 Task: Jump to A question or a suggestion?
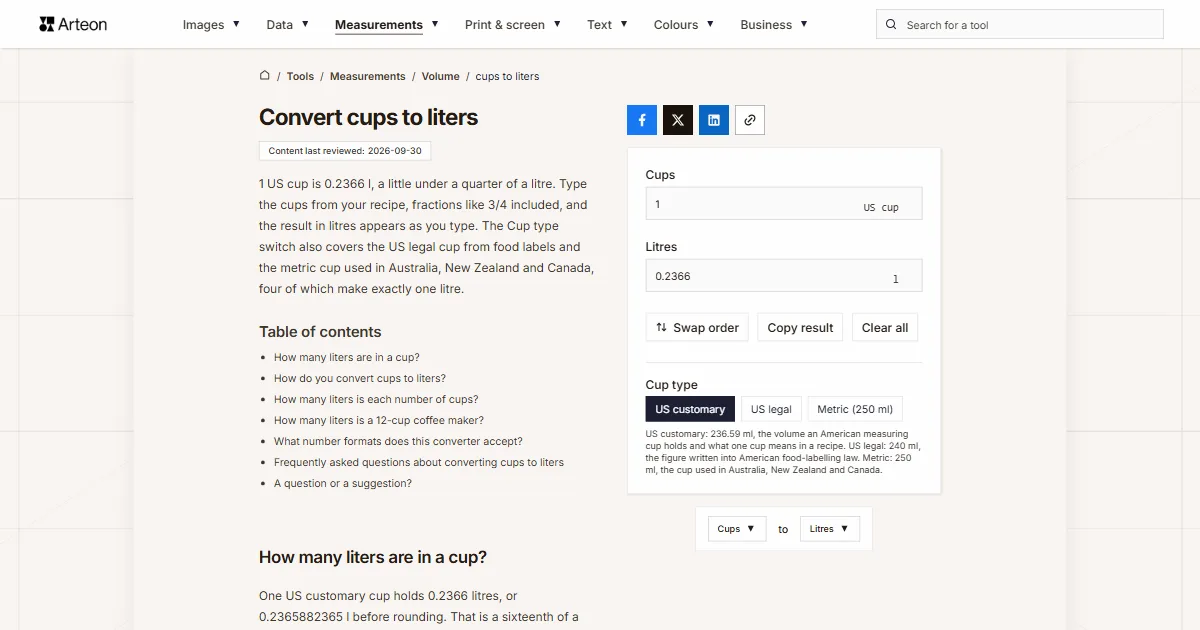point(343,483)
